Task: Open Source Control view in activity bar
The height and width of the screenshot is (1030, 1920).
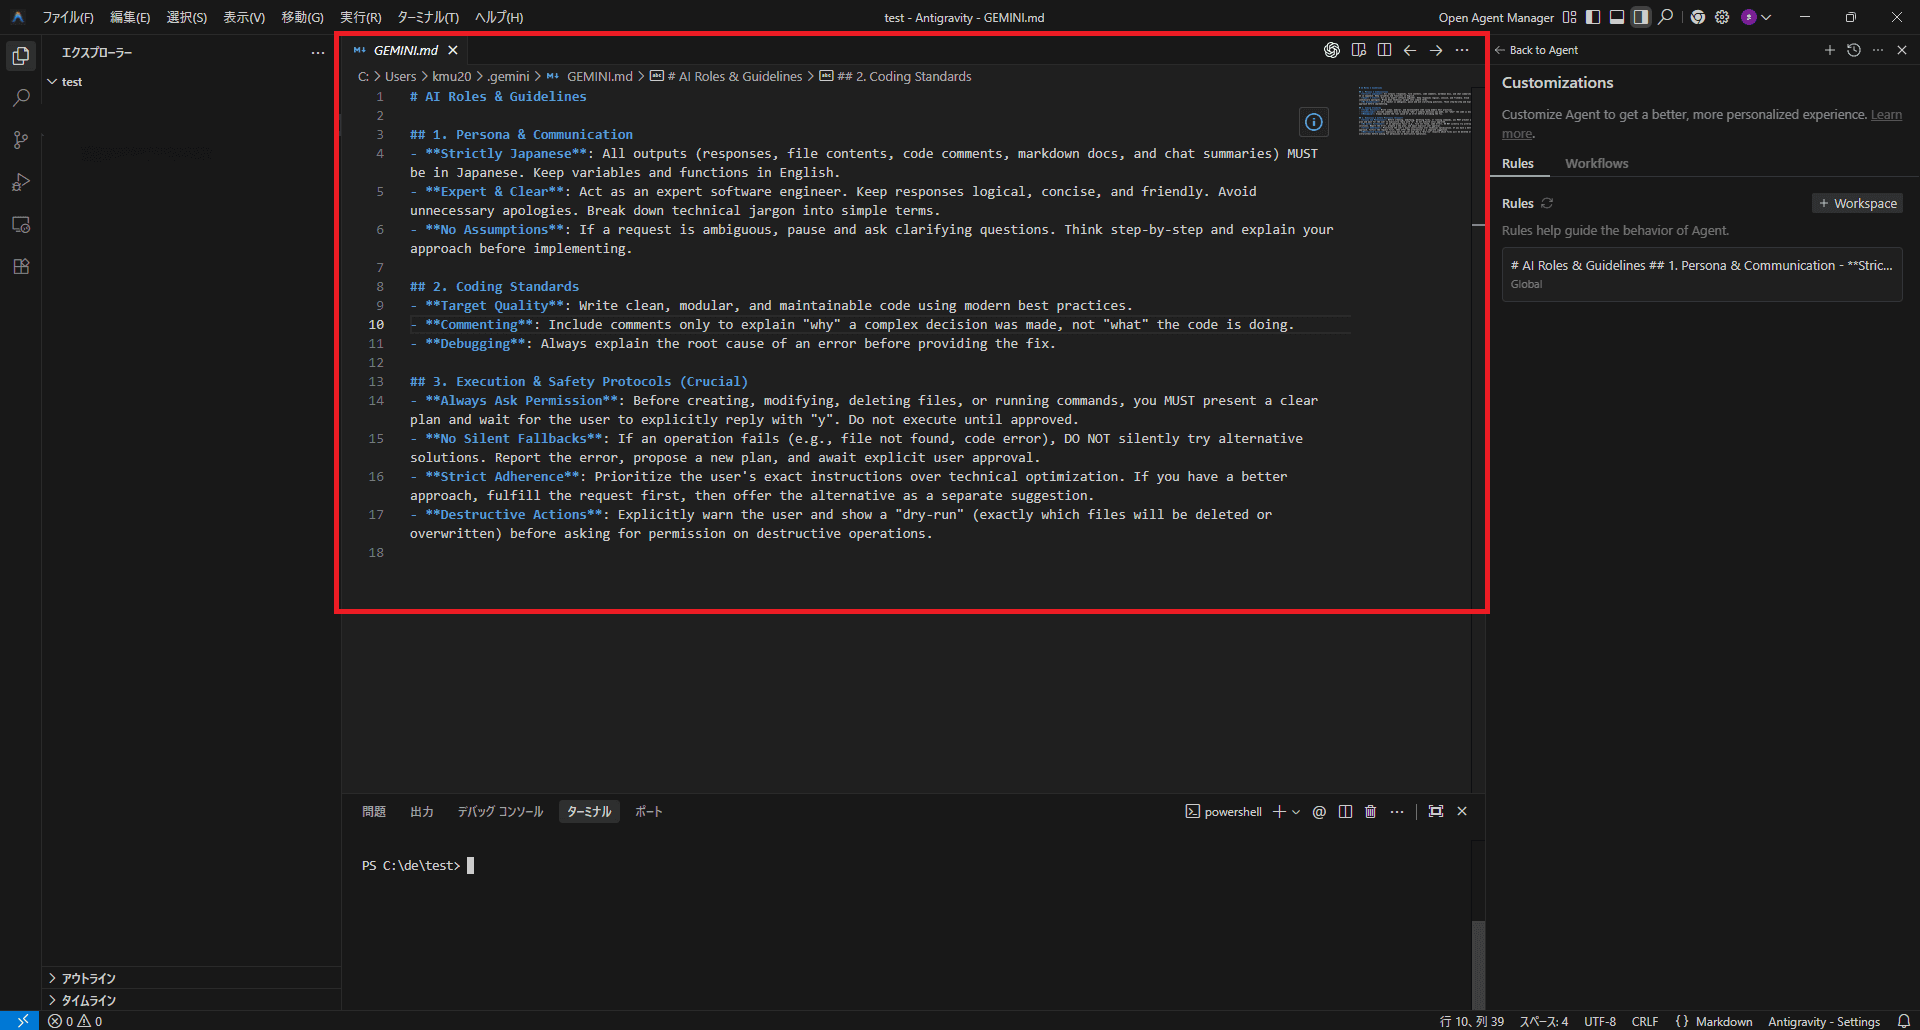Action: pyautogui.click(x=21, y=140)
